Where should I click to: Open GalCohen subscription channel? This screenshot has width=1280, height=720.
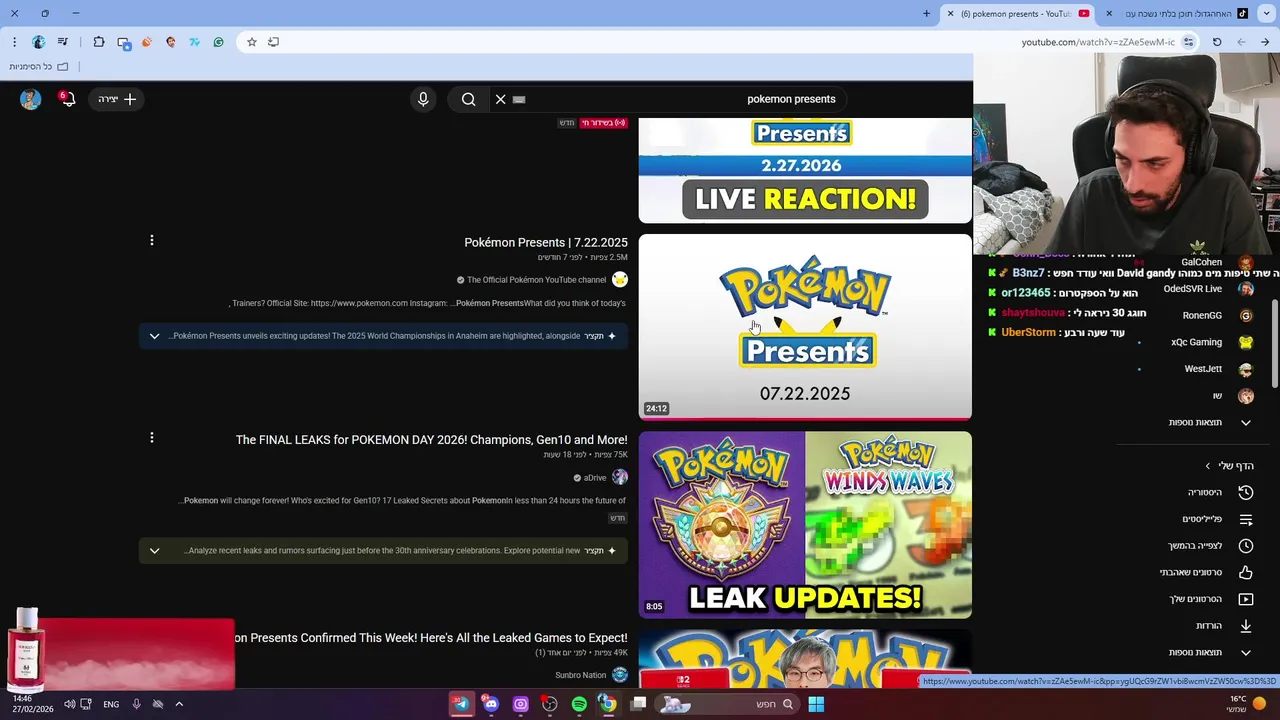click(x=1216, y=262)
